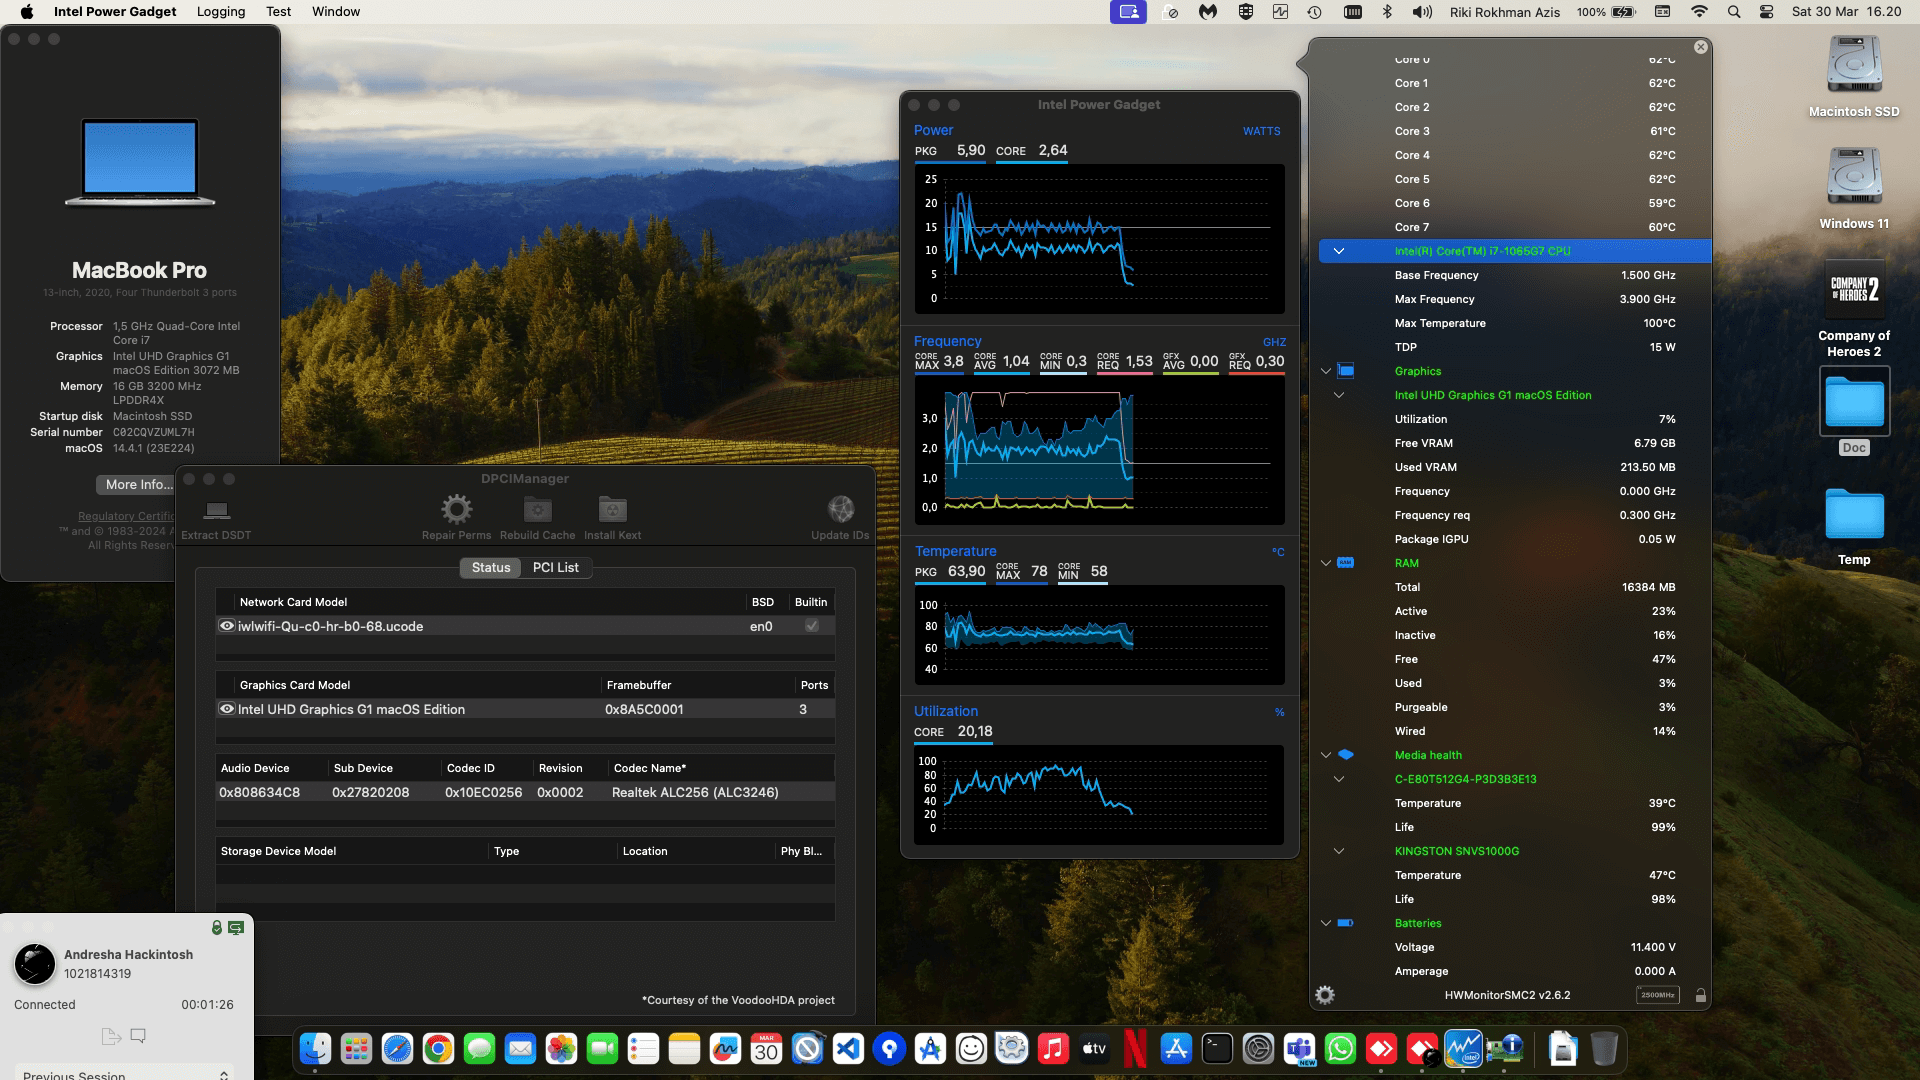Screen dimensions: 1920x1080
Task: Click the Realtek ALC256 (ALC3246) codec cell
Action: pos(695,792)
